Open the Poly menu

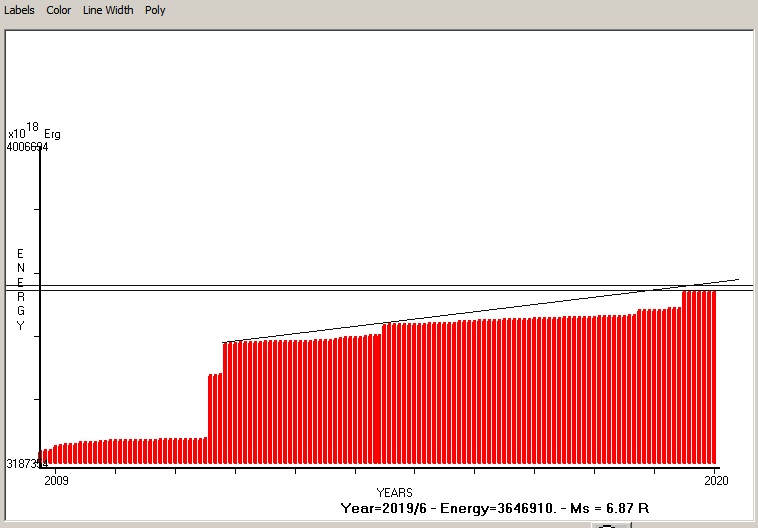coord(155,10)
